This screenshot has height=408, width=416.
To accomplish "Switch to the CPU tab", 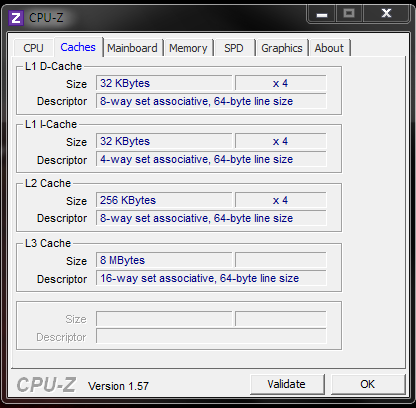I will [33, 48].
